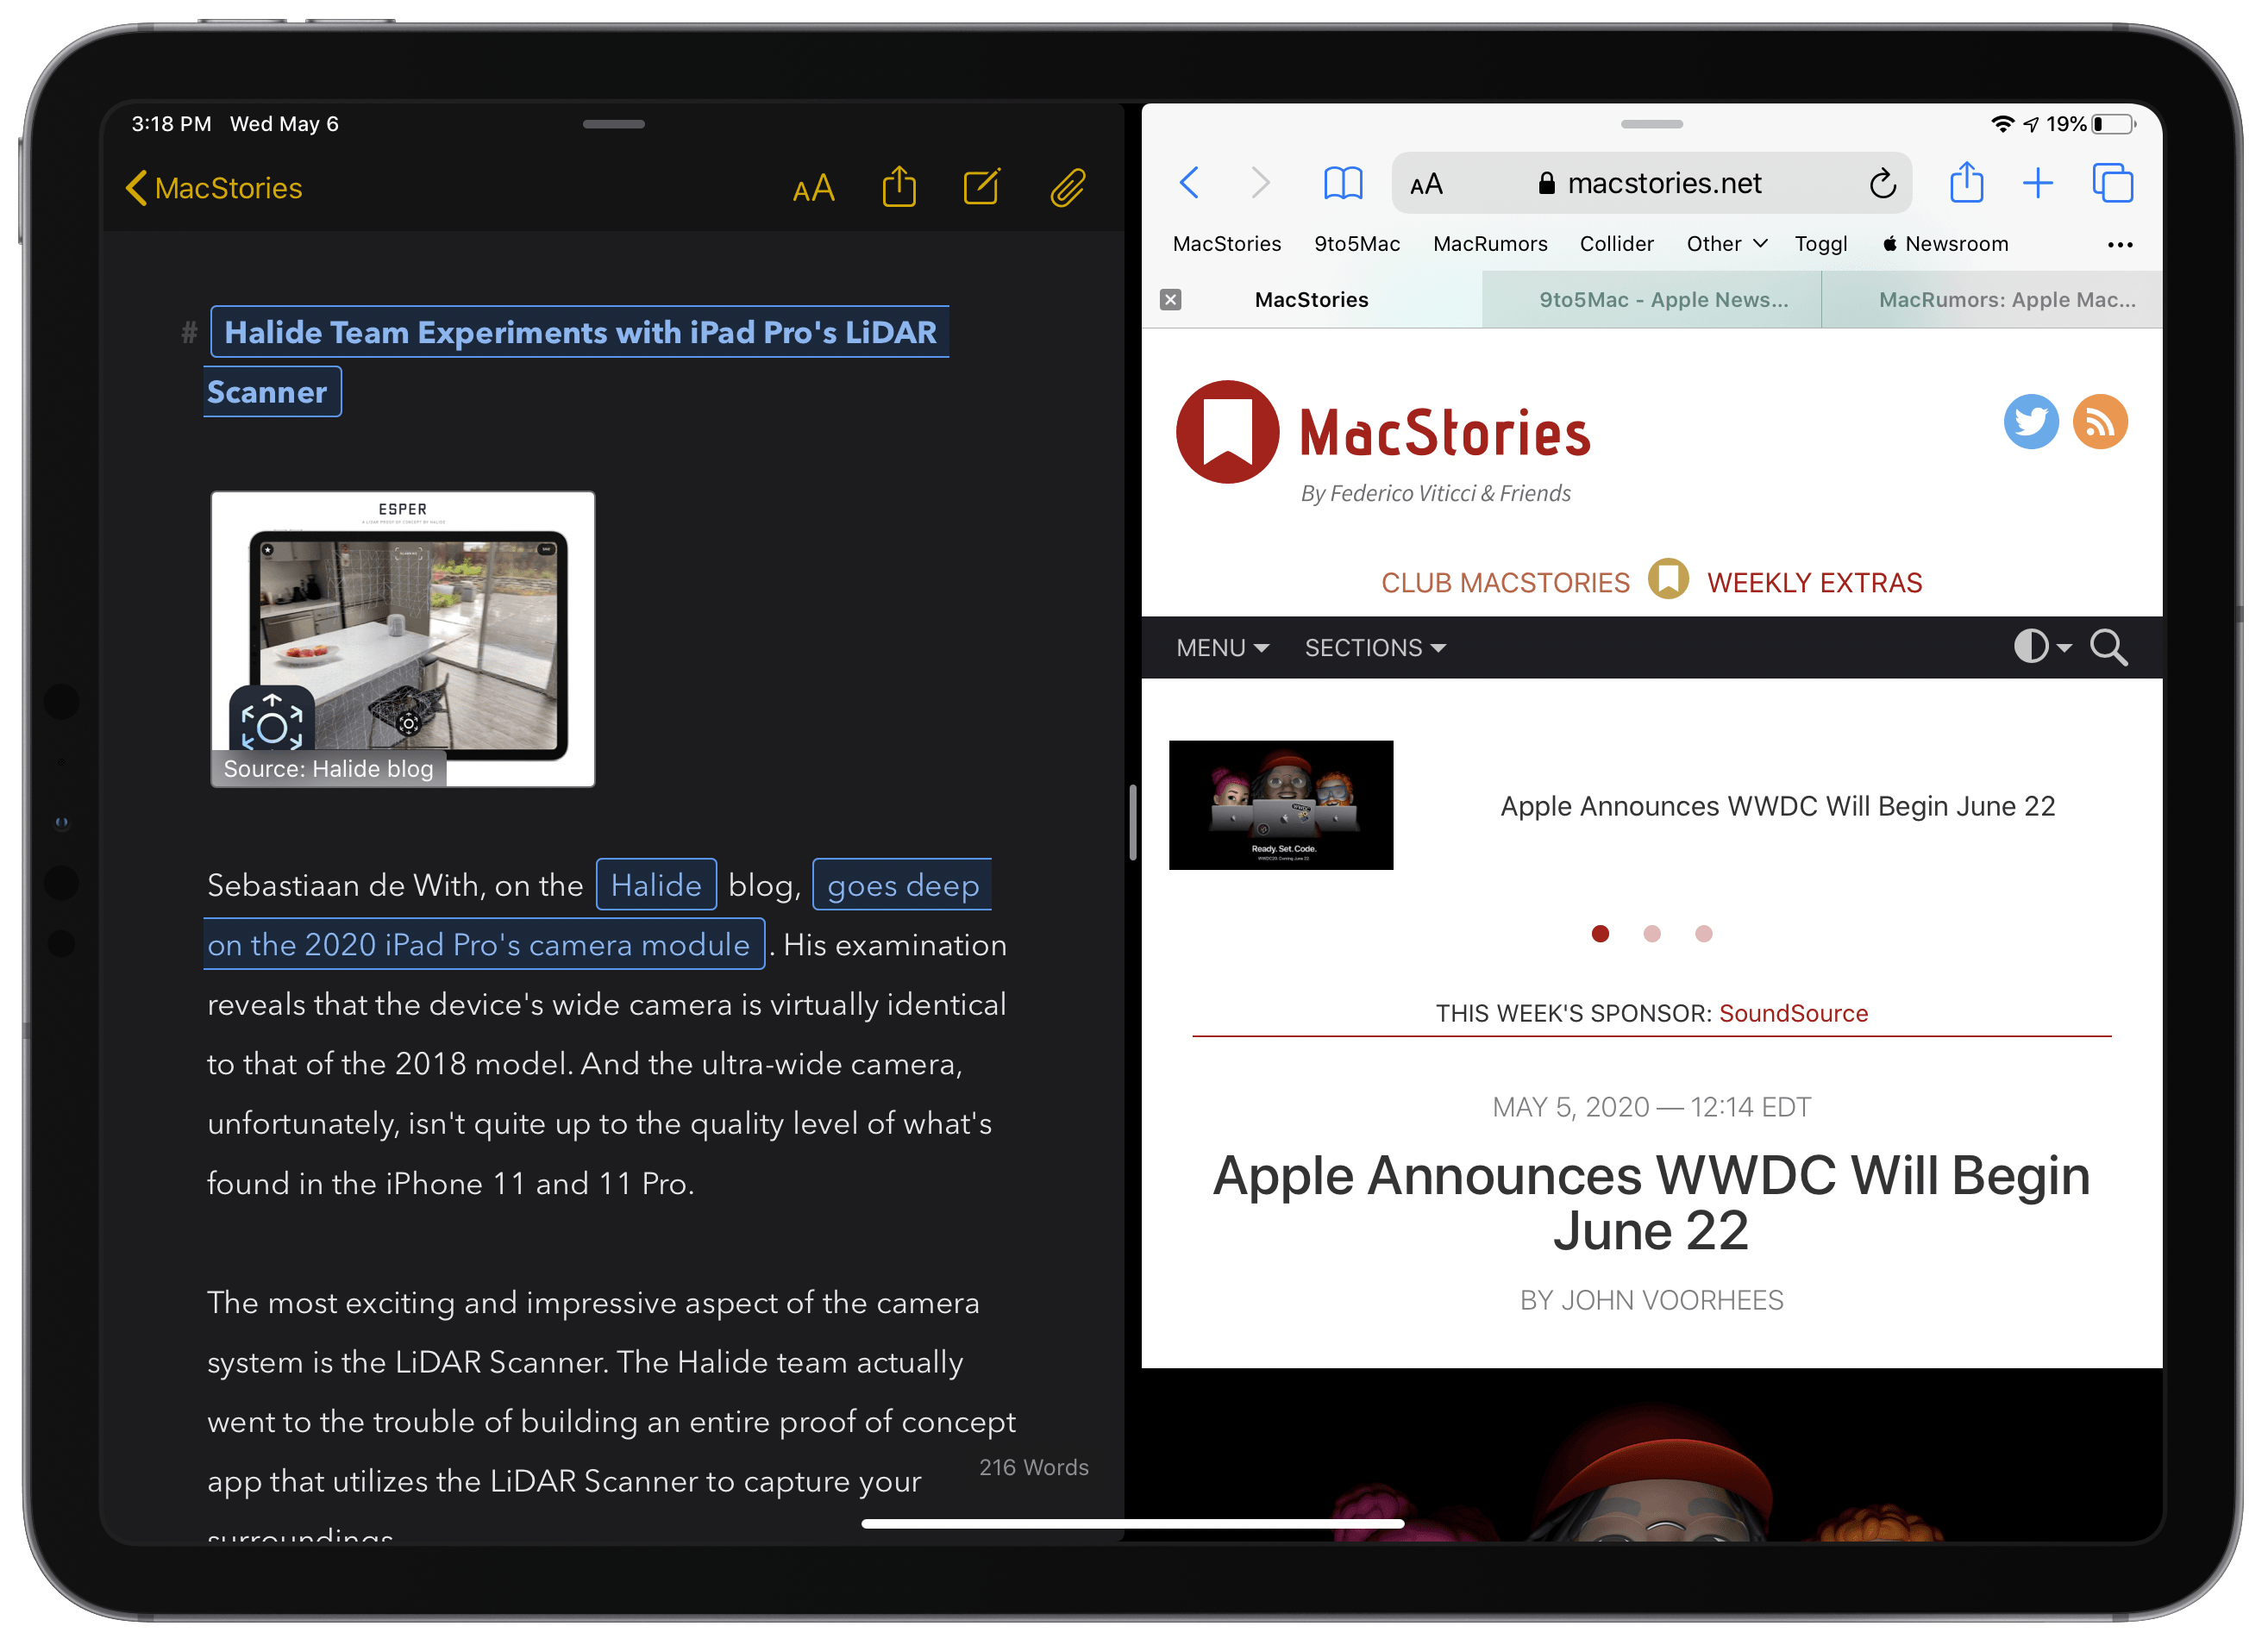Image resolution: width=2268 pixels, height=1645 pixels.
Task: Tap site search magnifier icon
Action: [x=2108, y=648]
